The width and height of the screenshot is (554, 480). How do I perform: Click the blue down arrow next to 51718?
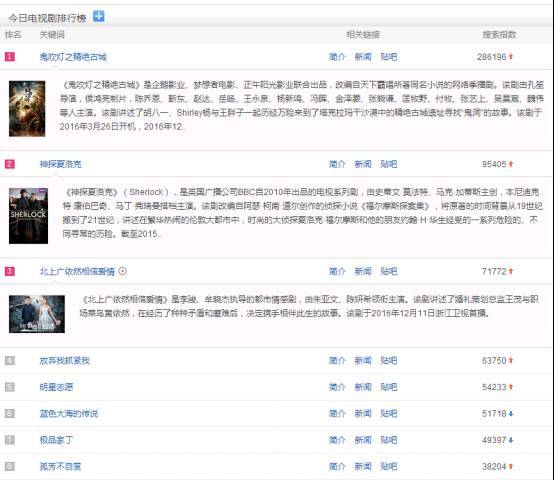coord(511,414)
